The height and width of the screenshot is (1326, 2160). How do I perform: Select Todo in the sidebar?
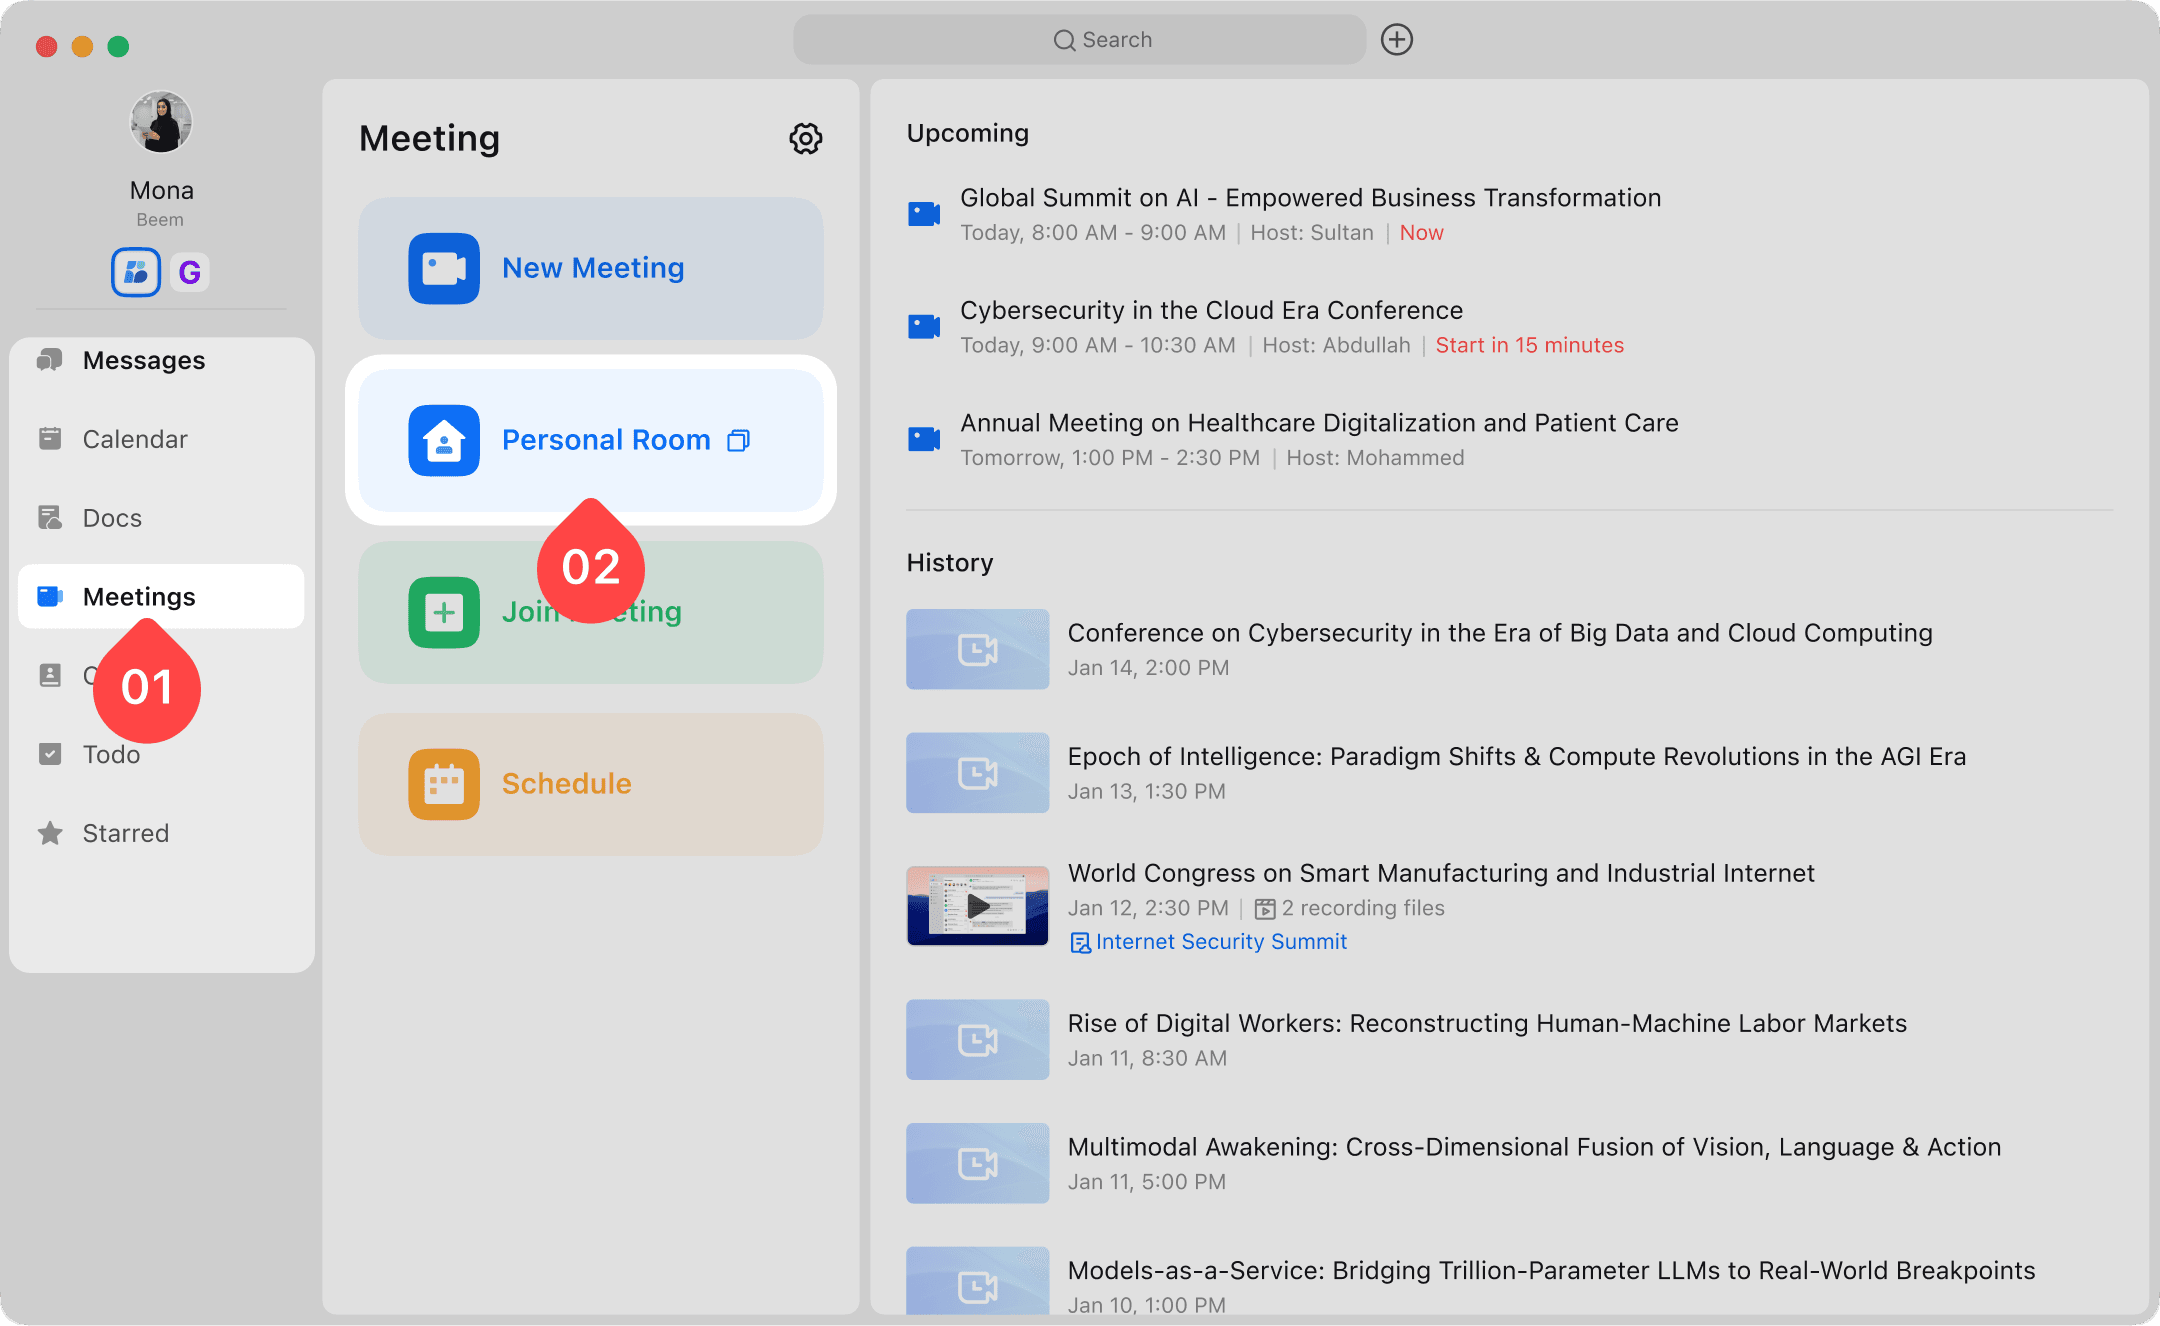(x=111, y=755)
